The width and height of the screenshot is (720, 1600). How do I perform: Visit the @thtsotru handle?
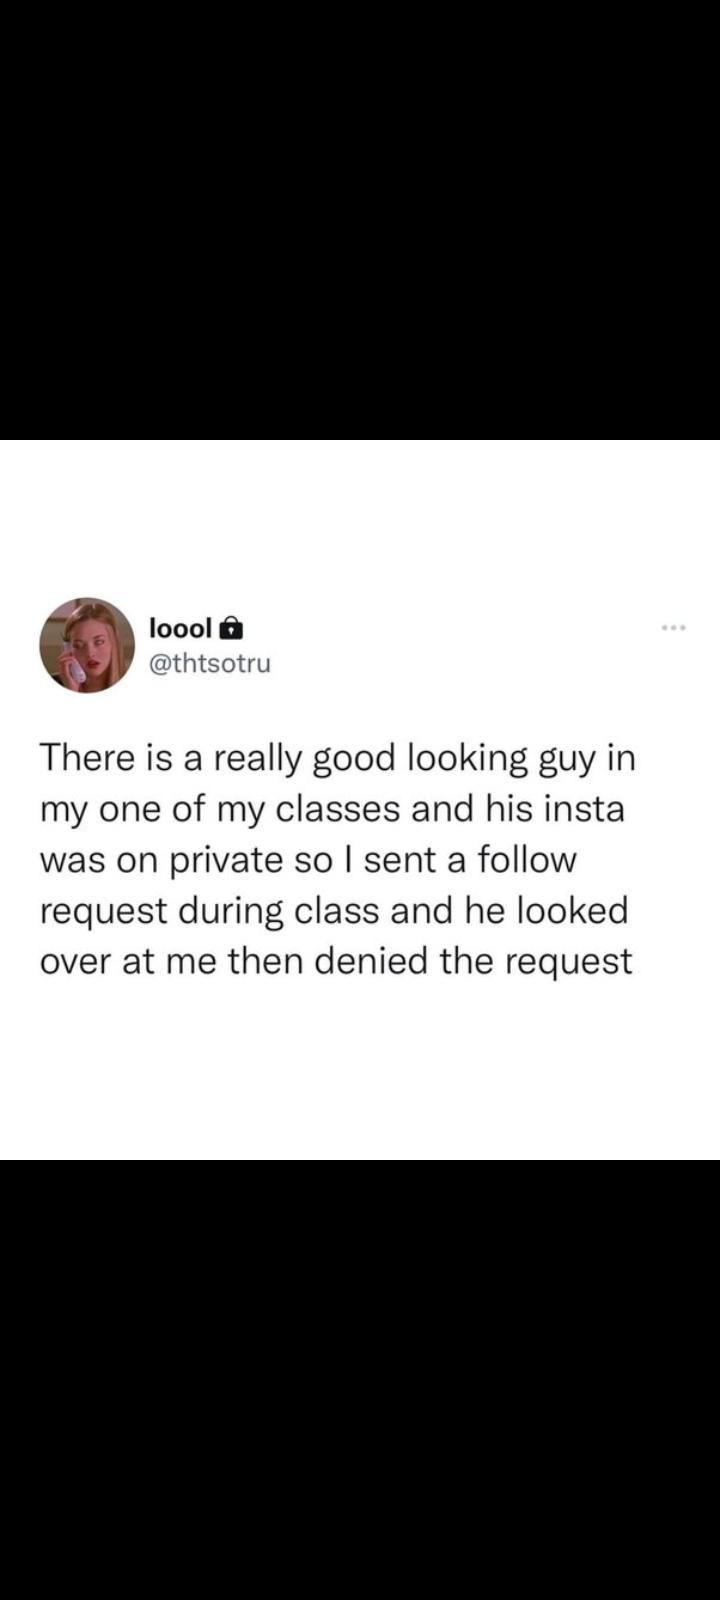209,663
